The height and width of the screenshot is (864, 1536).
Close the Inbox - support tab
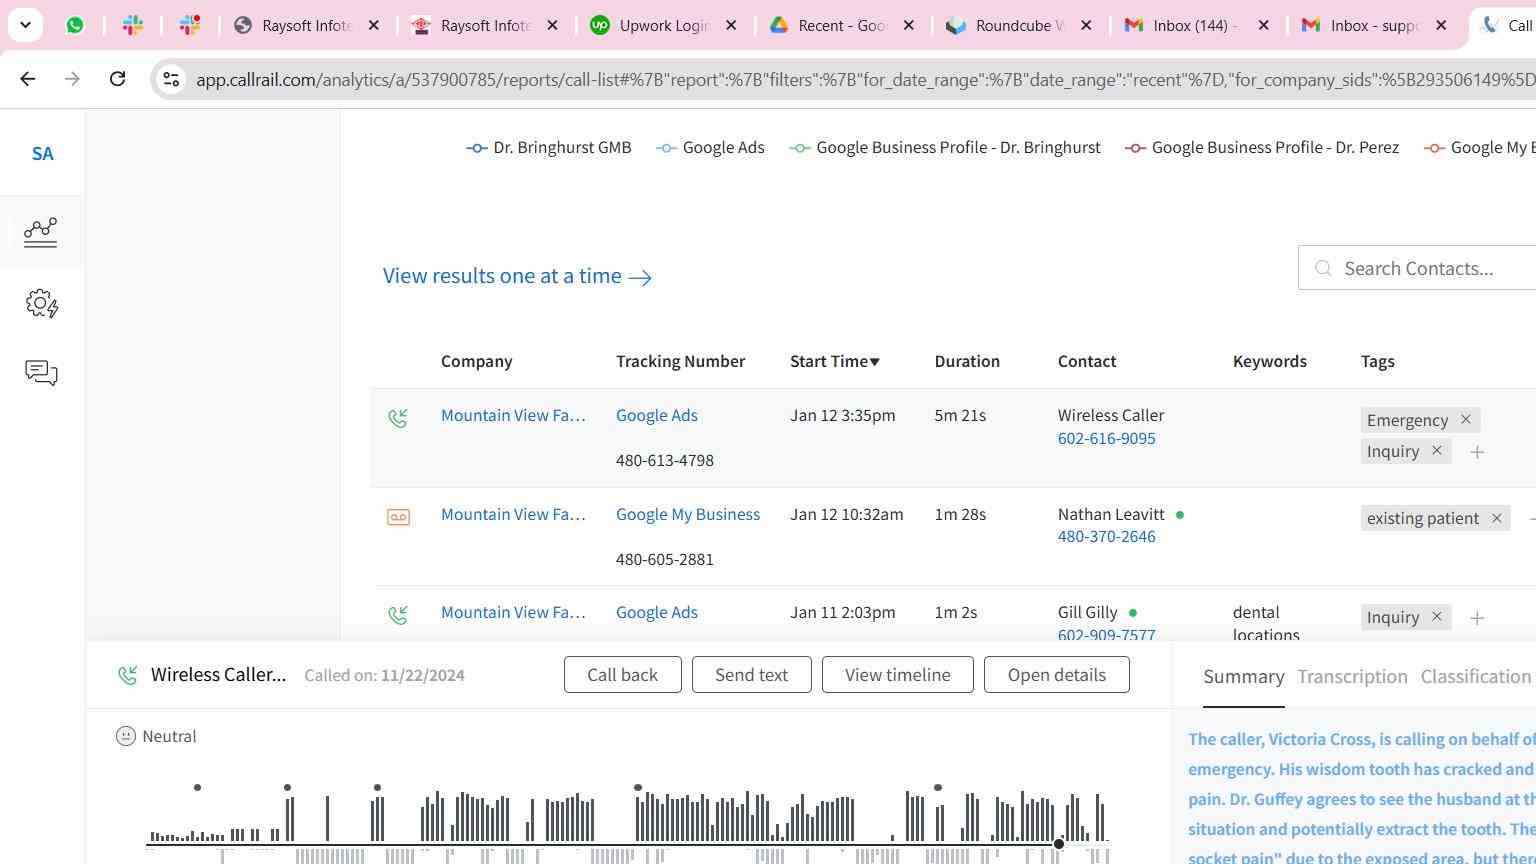point(1441,25)
